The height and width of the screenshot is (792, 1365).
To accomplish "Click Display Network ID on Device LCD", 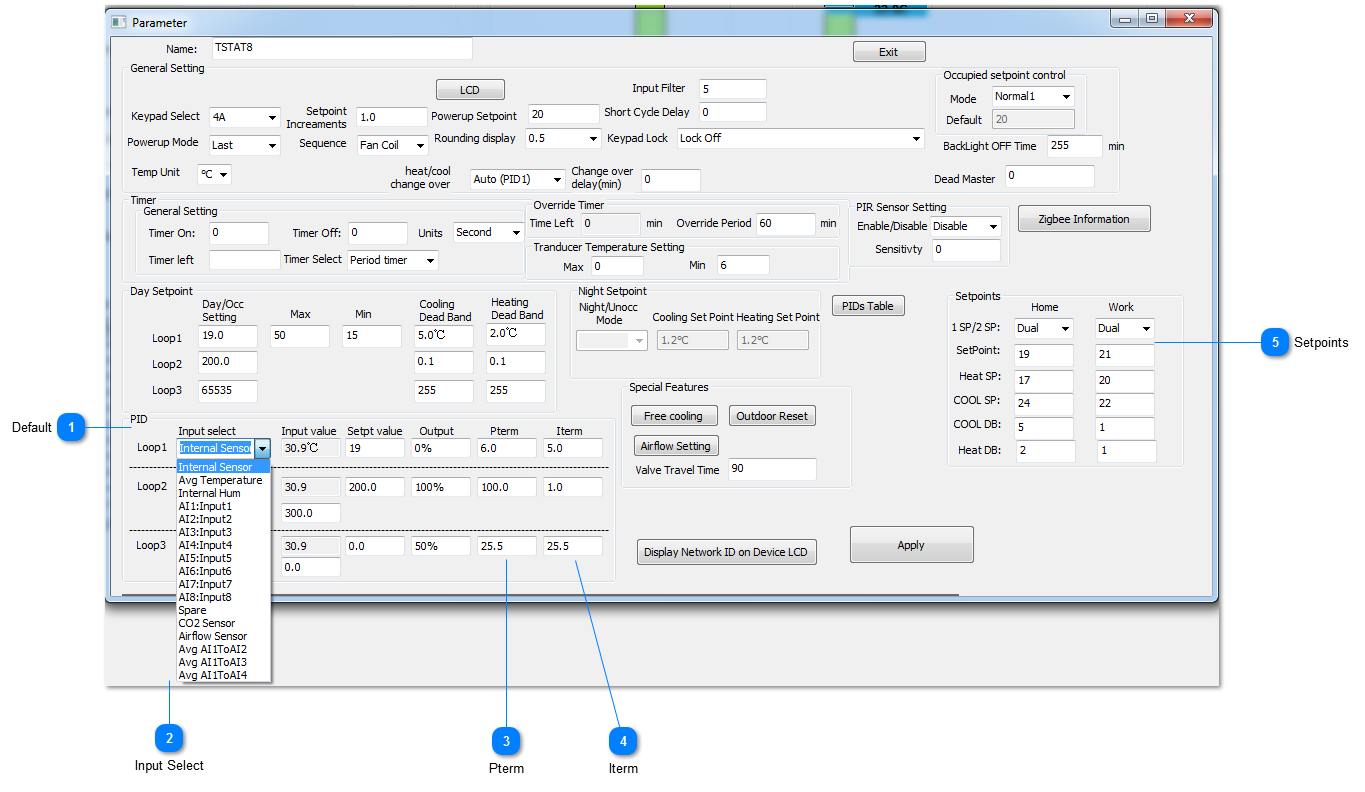I will (727, 552).
